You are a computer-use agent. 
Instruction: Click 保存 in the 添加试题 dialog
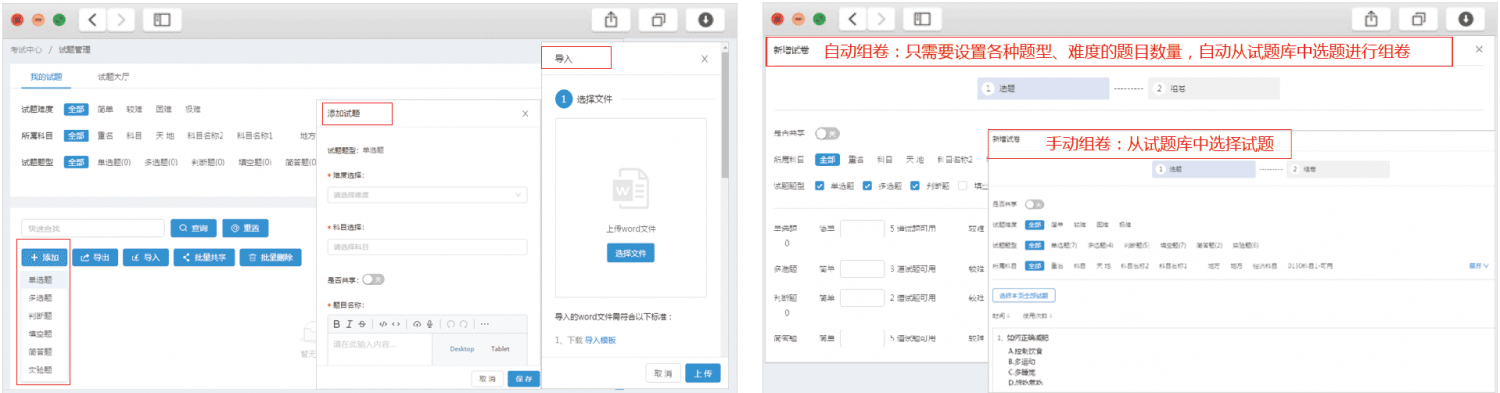524,379
